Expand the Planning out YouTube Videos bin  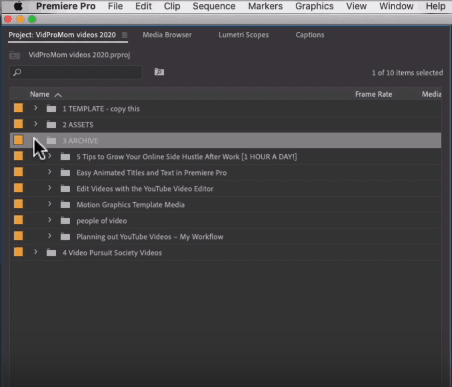click(x=50, y=236)
